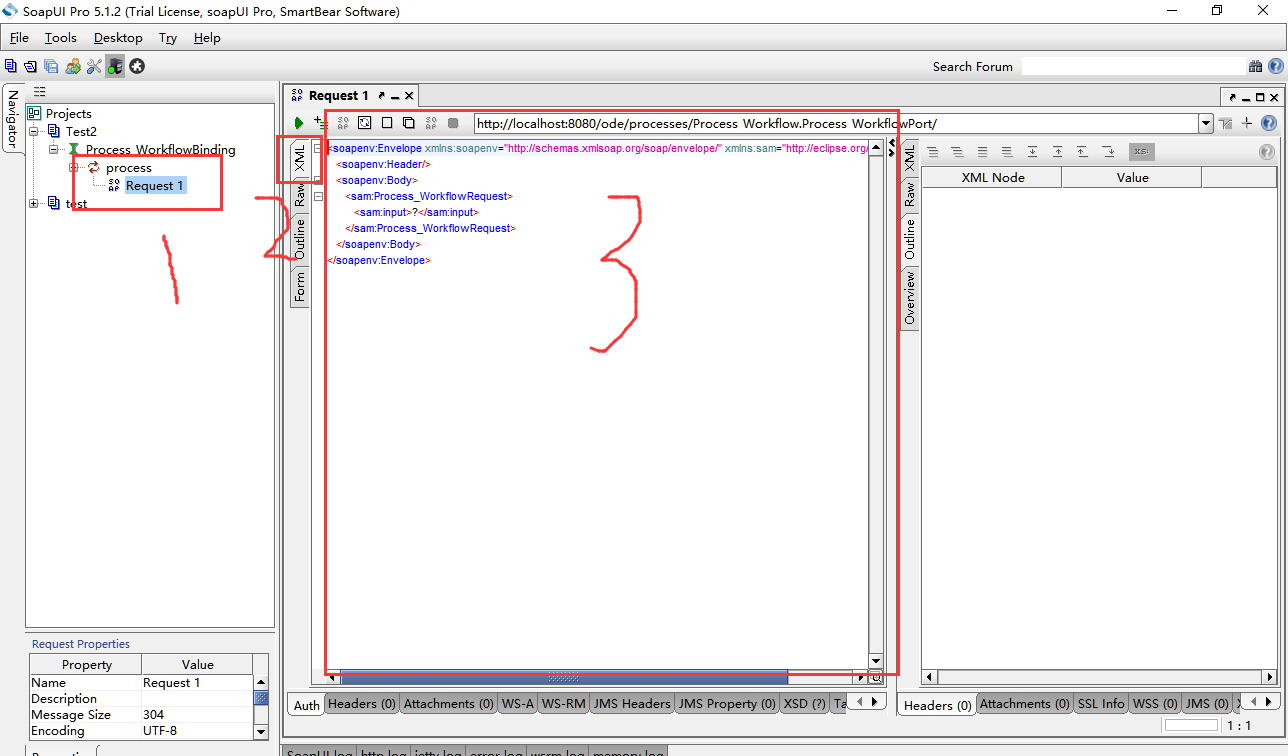Click the Save All Projects toolbar icon

click(x=51, y=66)
